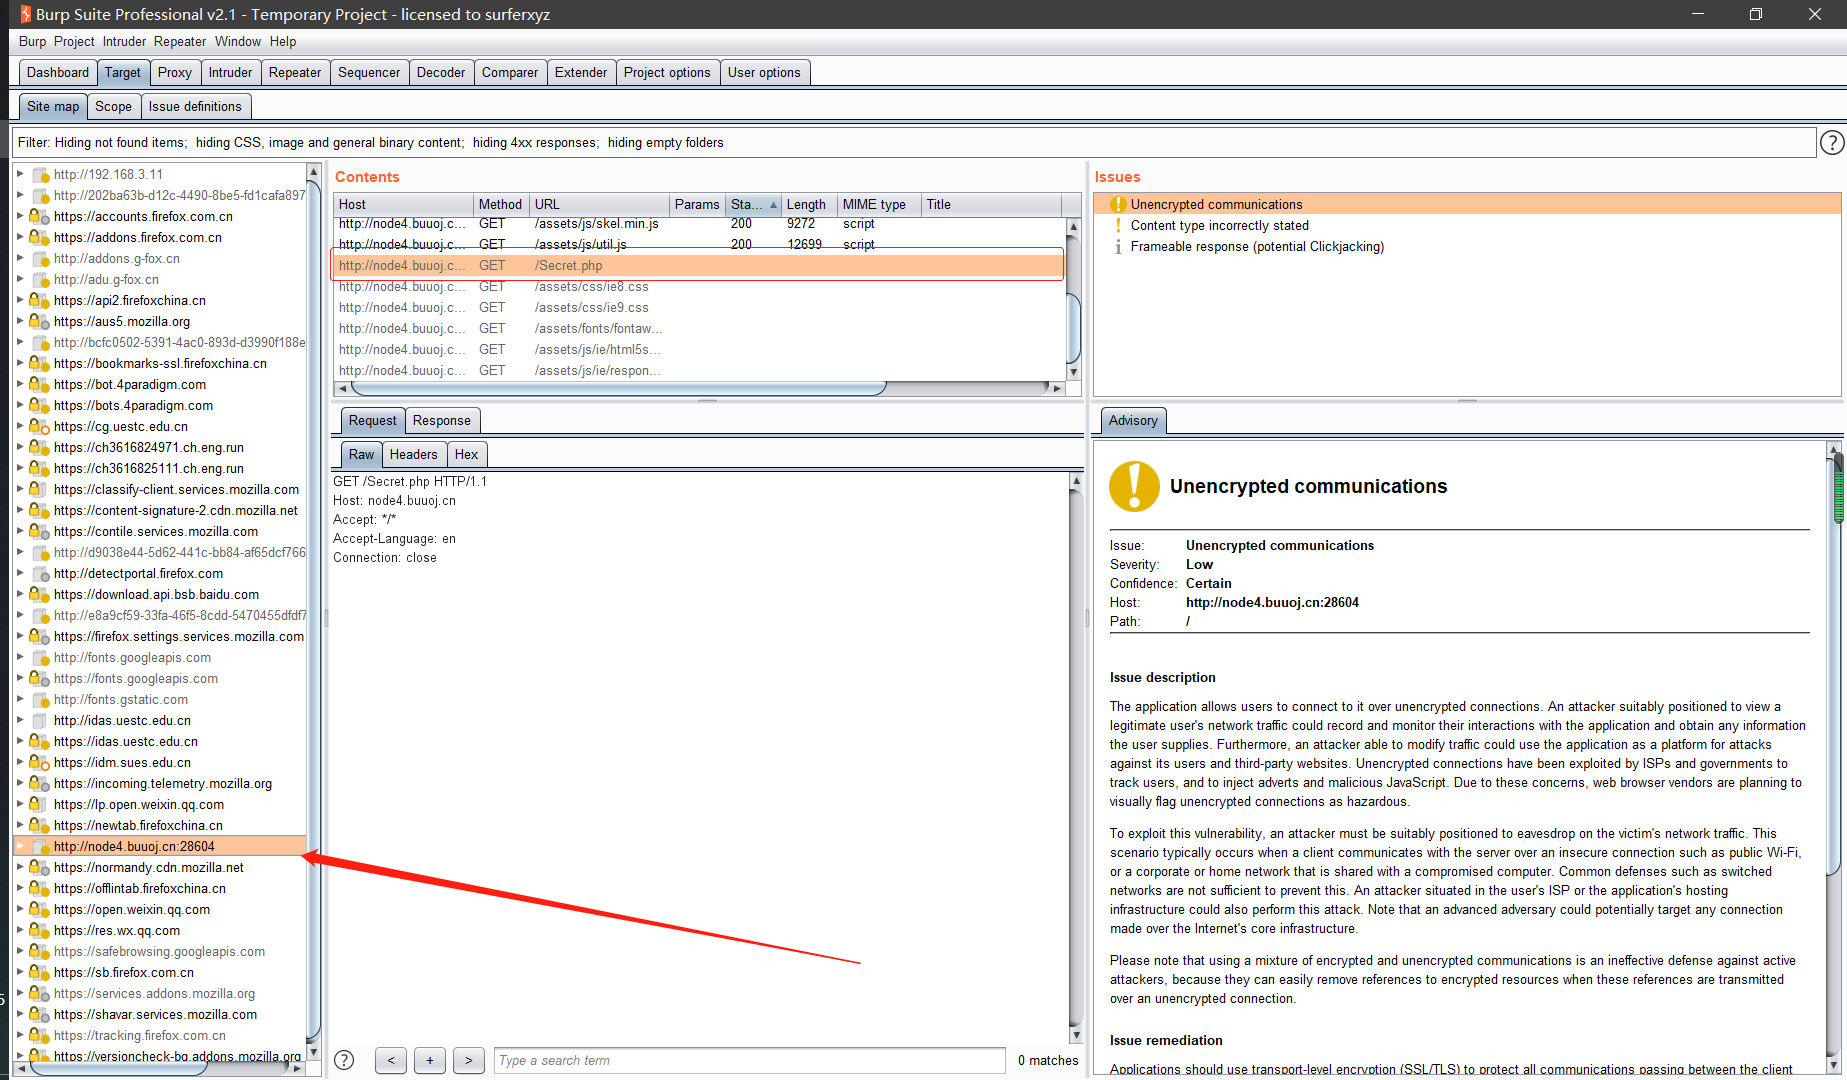Click the filter help question mark icon

[x=1831, y=143]
